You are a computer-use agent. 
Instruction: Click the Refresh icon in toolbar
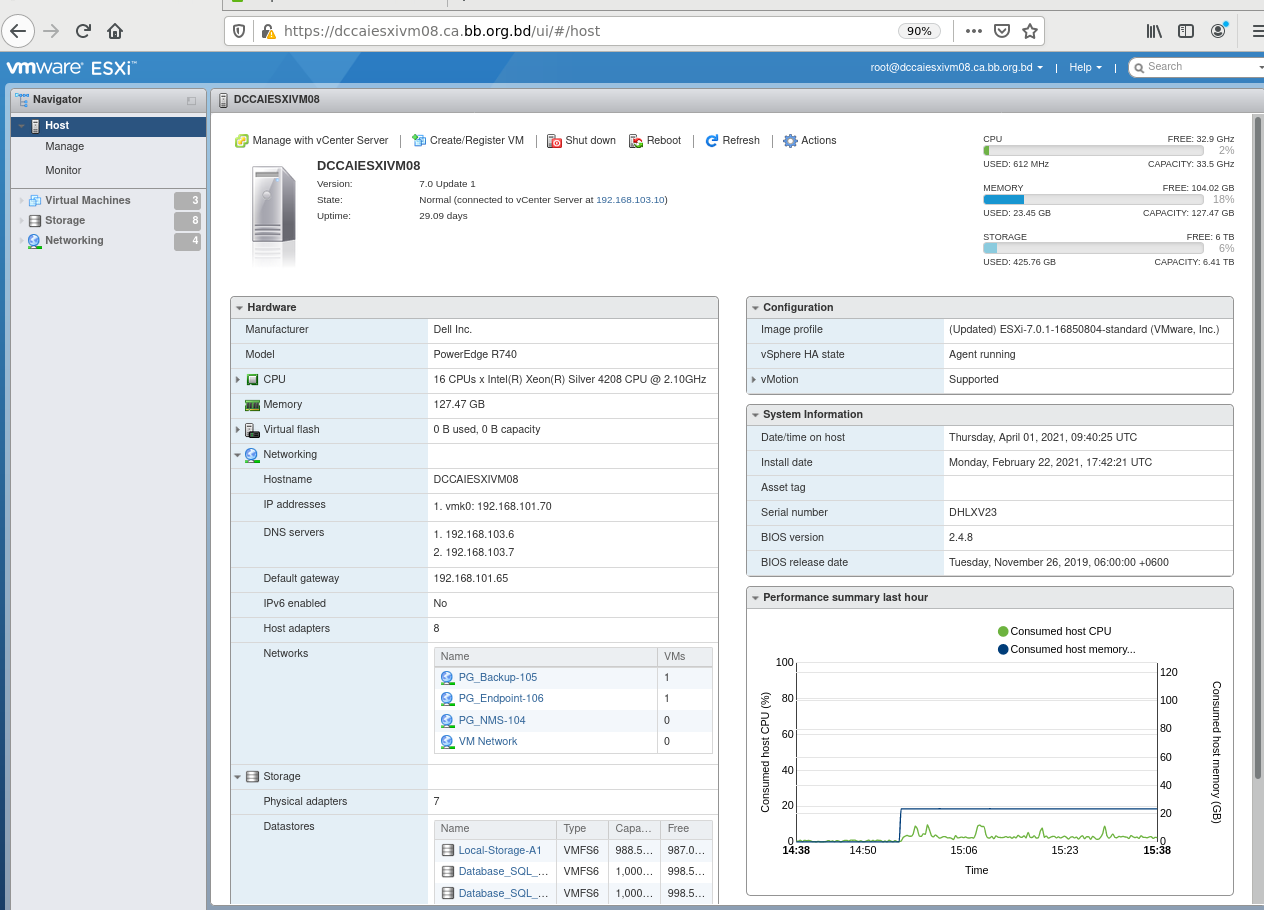click(712, 141)
